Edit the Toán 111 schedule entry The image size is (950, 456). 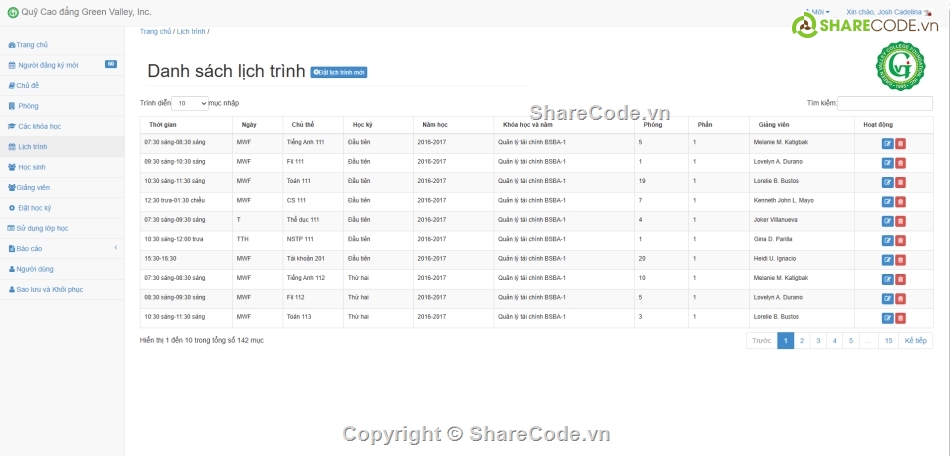coord(887,182)
